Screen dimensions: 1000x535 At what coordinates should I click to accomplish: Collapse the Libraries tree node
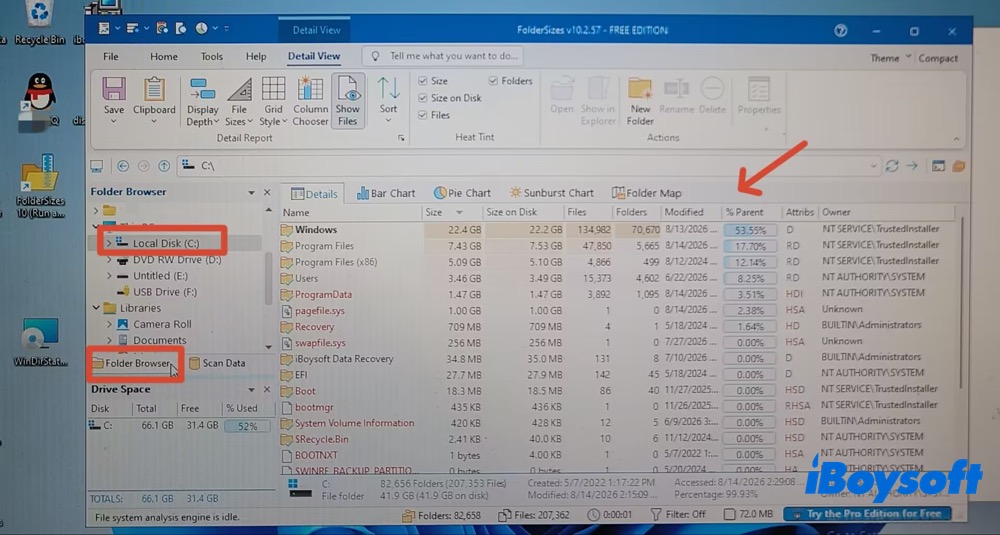tap(96, 308)
